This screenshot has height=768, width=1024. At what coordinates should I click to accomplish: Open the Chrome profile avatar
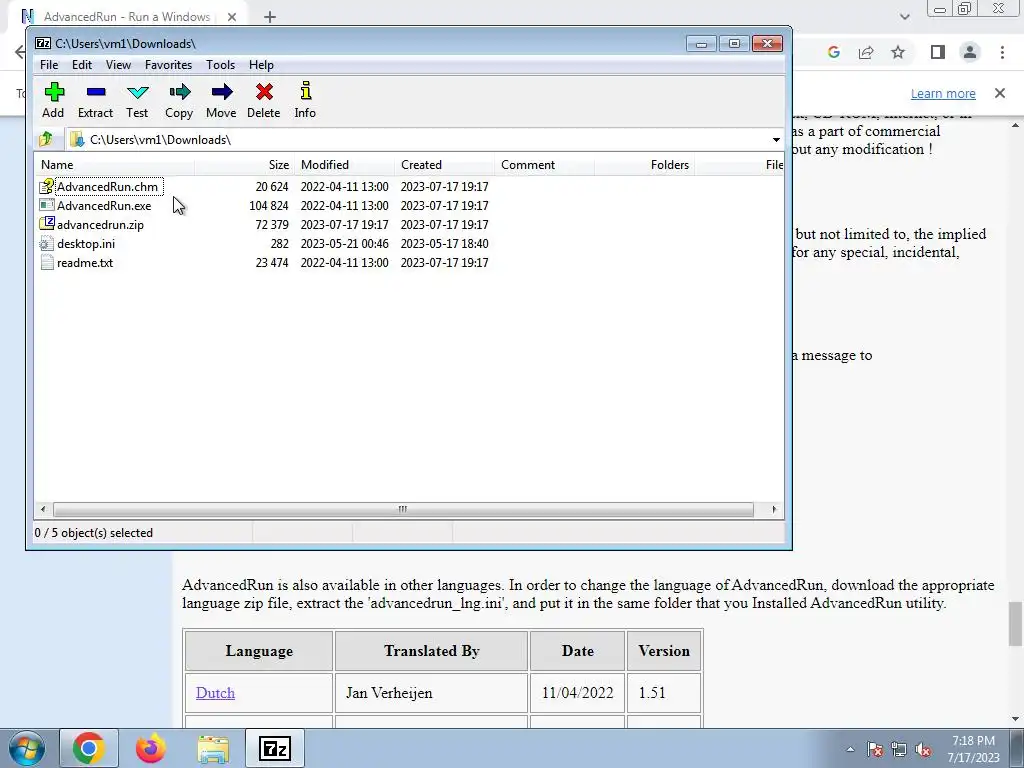click(970, 52)
